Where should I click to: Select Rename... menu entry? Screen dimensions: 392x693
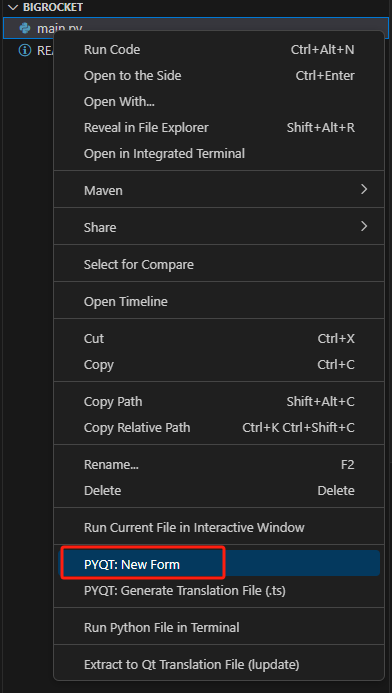(219, 465)
